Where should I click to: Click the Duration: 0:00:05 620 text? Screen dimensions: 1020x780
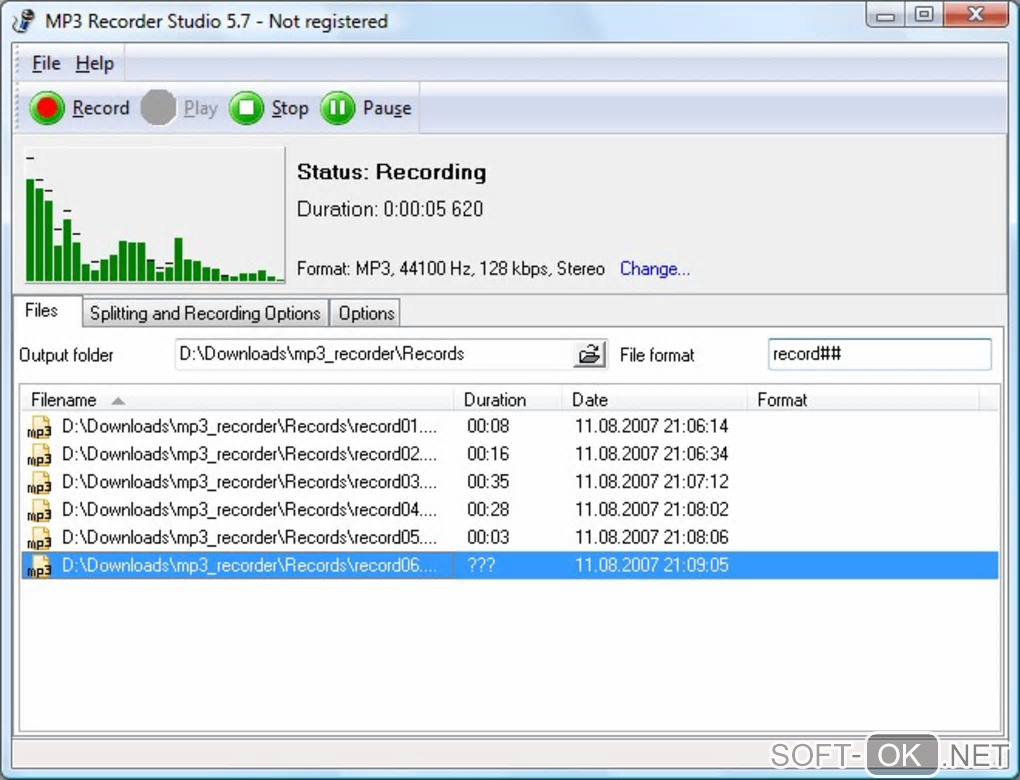coord(390,209)
